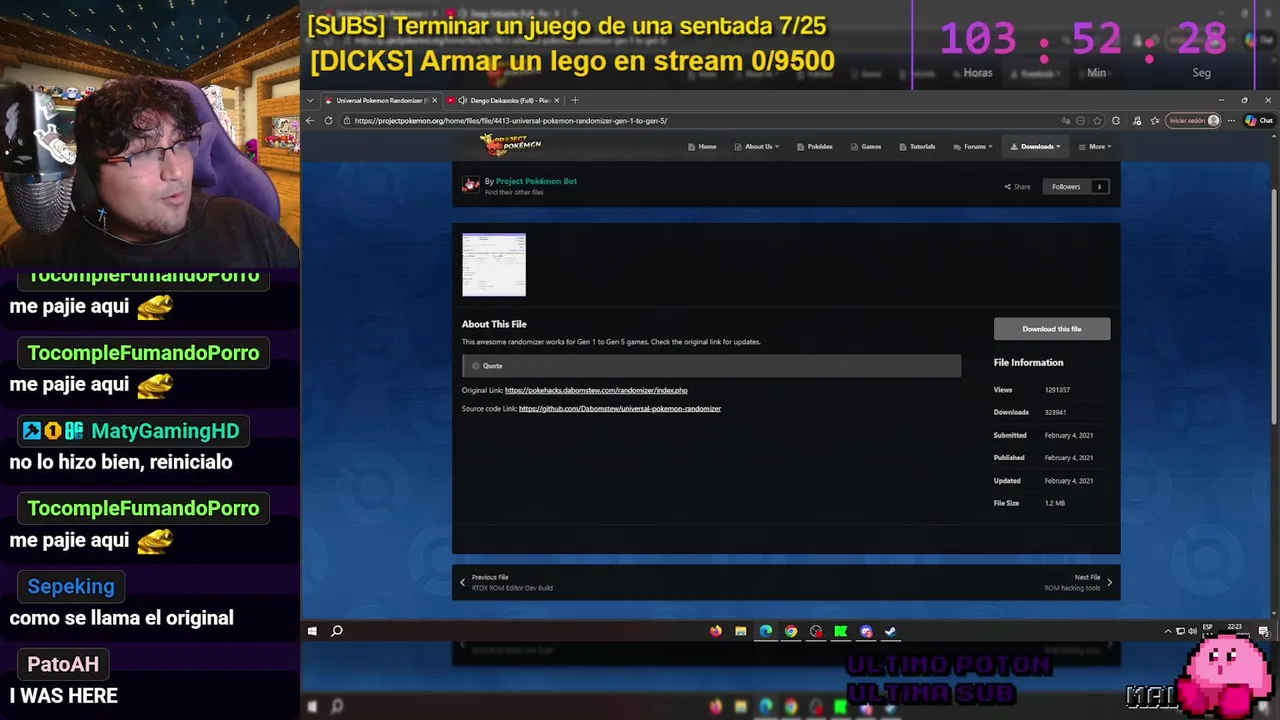Image resolution: width=1280 pixels, height=720 pixels.
Task: Select the Updated date February 4, 2021
Action: pyautogui.click(x=1068, y=481)
